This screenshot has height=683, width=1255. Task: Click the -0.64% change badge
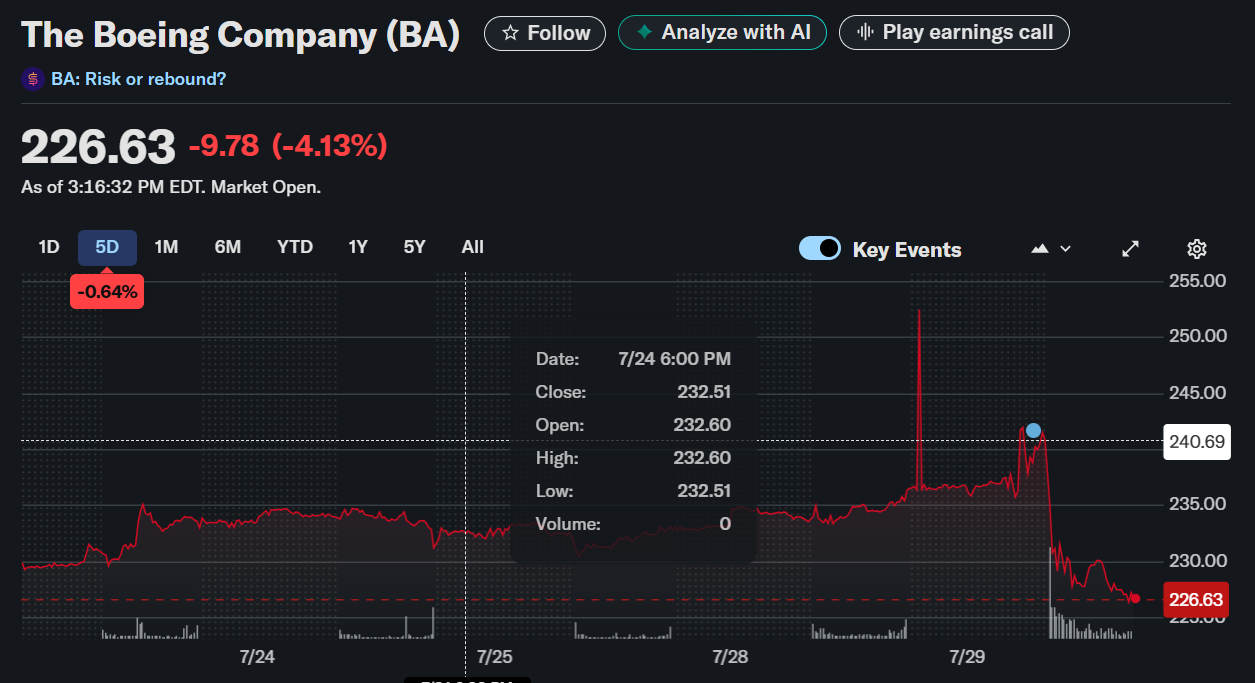click(107, 293)
